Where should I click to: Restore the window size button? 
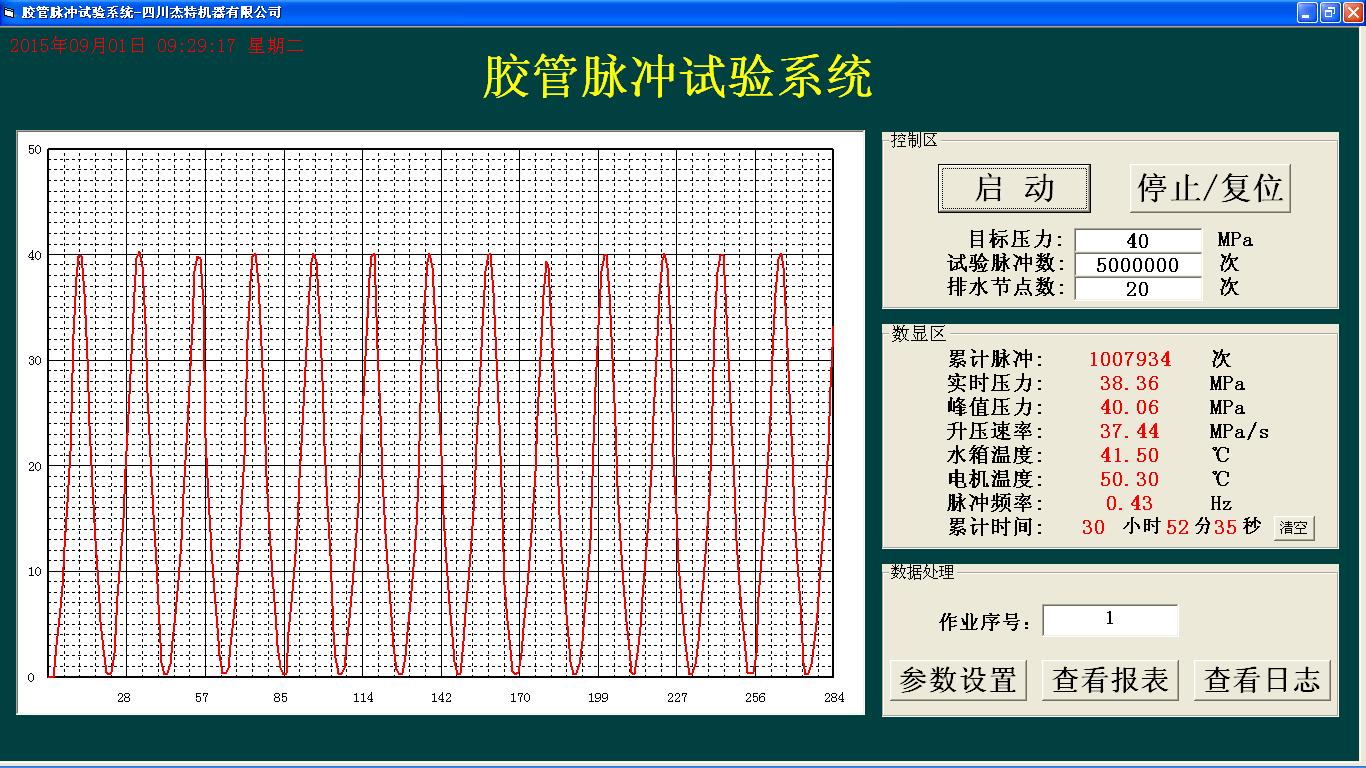(x=1330, y=12)
